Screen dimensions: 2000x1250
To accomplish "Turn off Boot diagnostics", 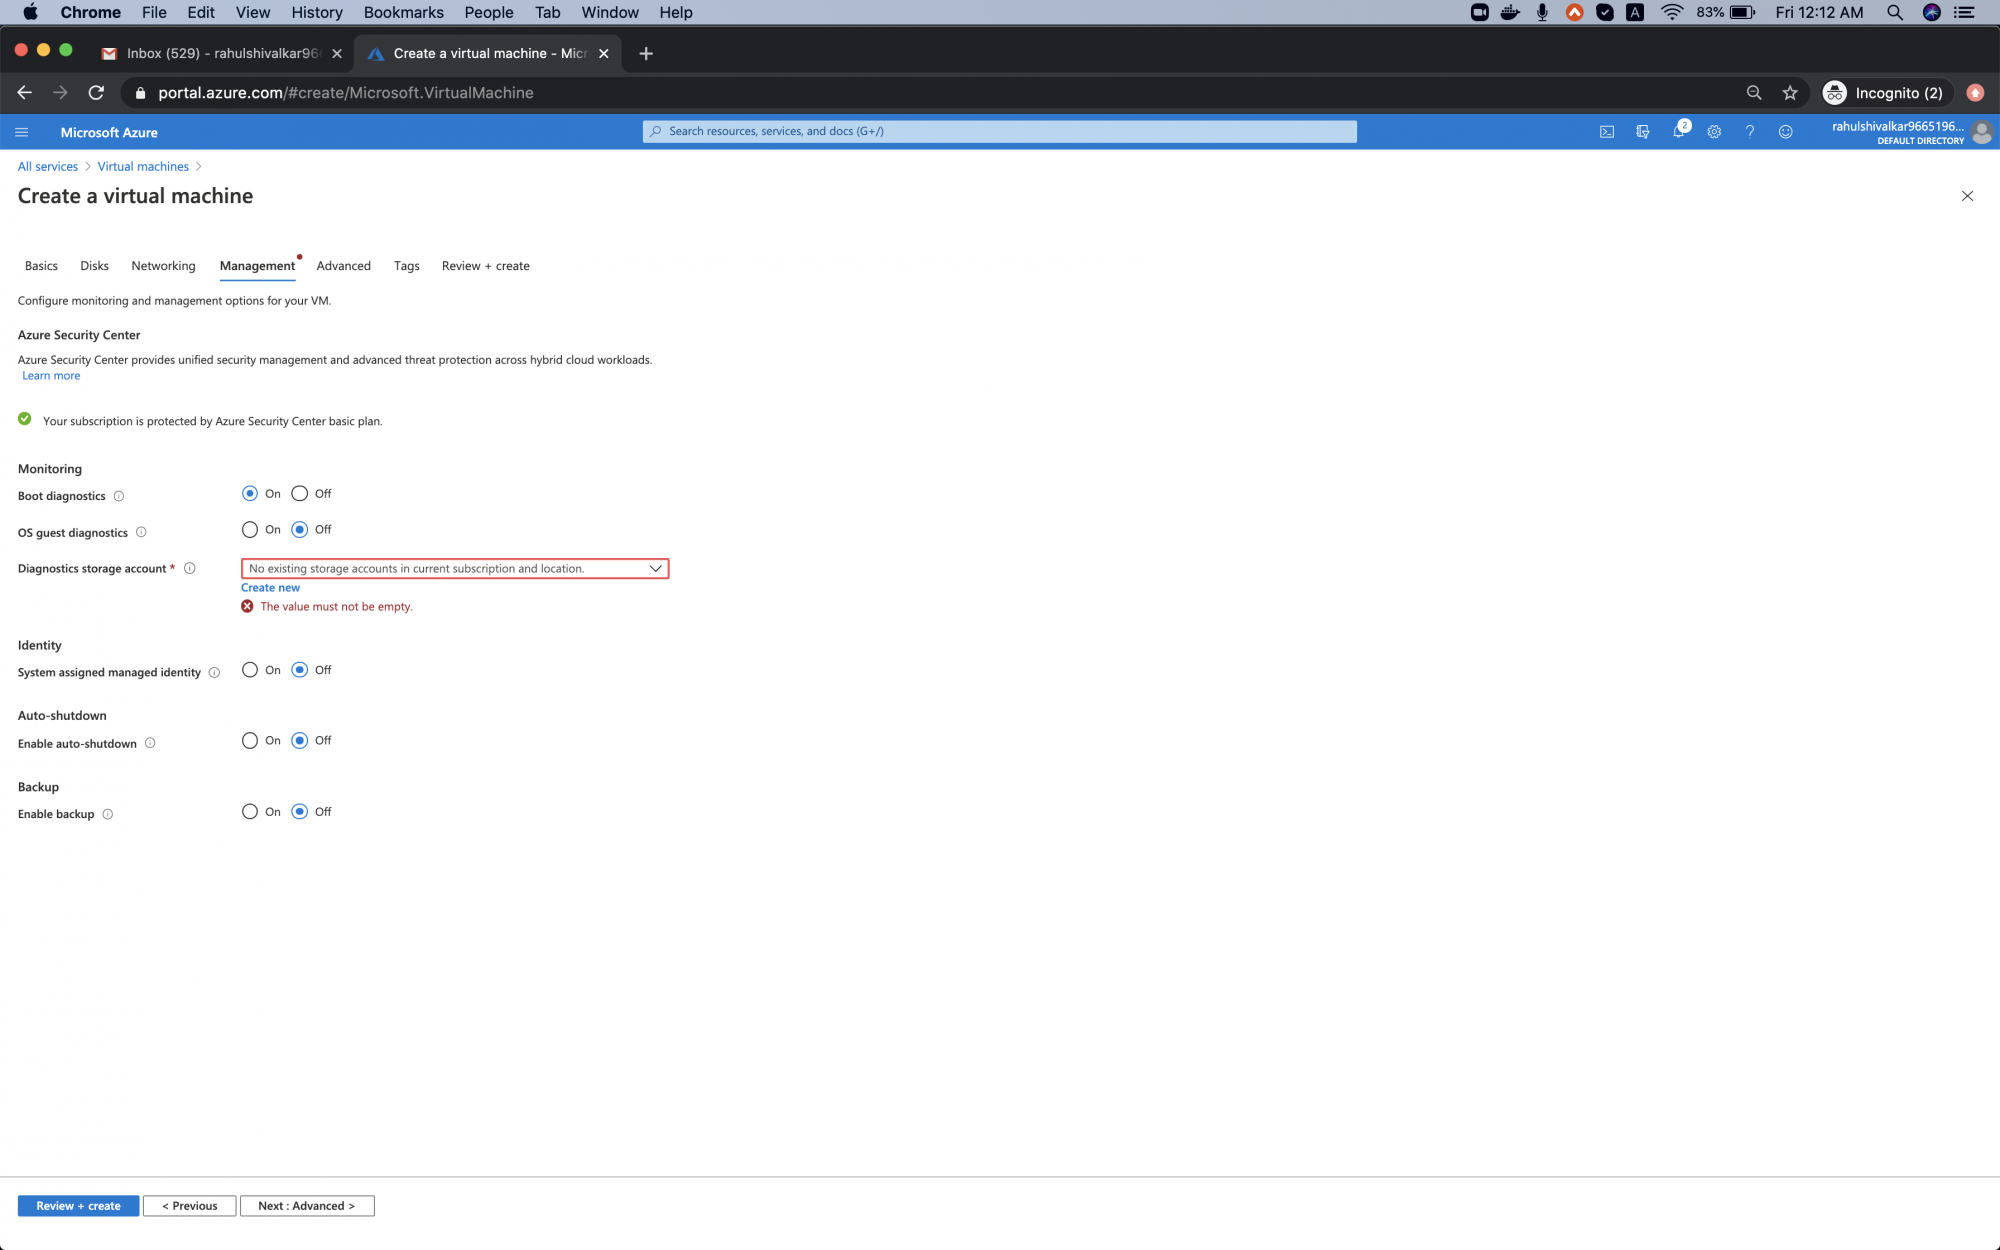I will click(x=298, y=493).
